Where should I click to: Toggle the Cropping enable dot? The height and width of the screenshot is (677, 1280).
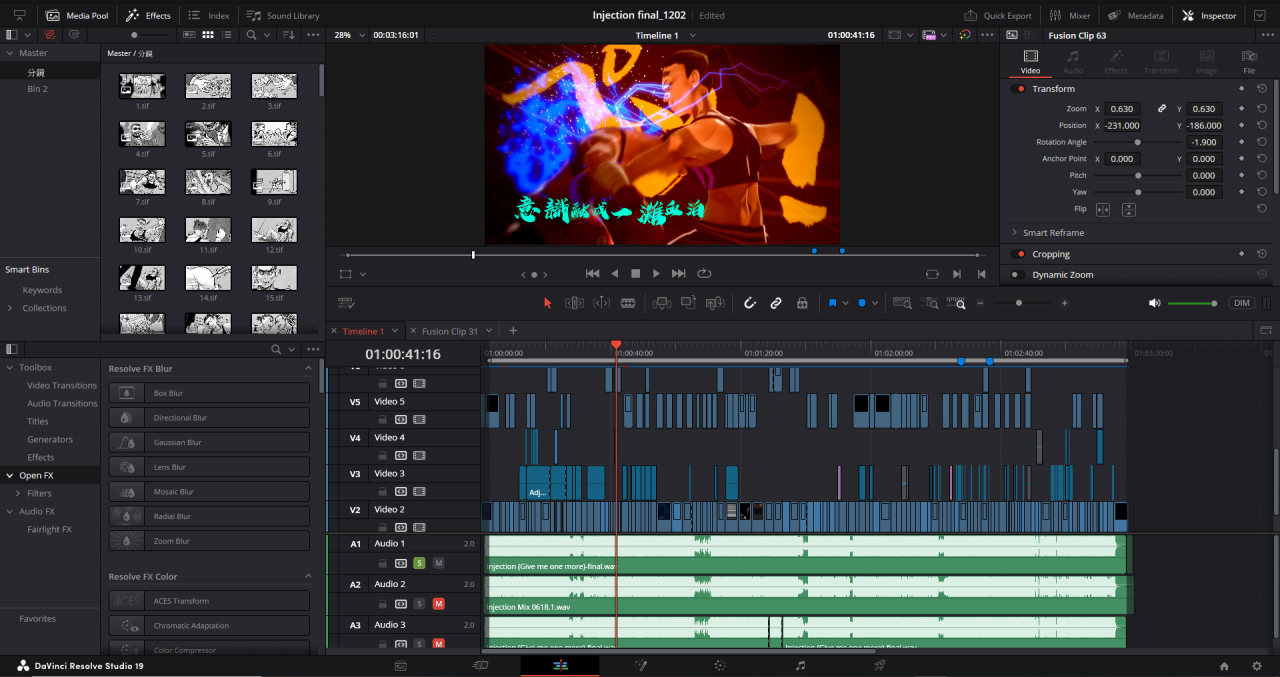point(1020,254)
